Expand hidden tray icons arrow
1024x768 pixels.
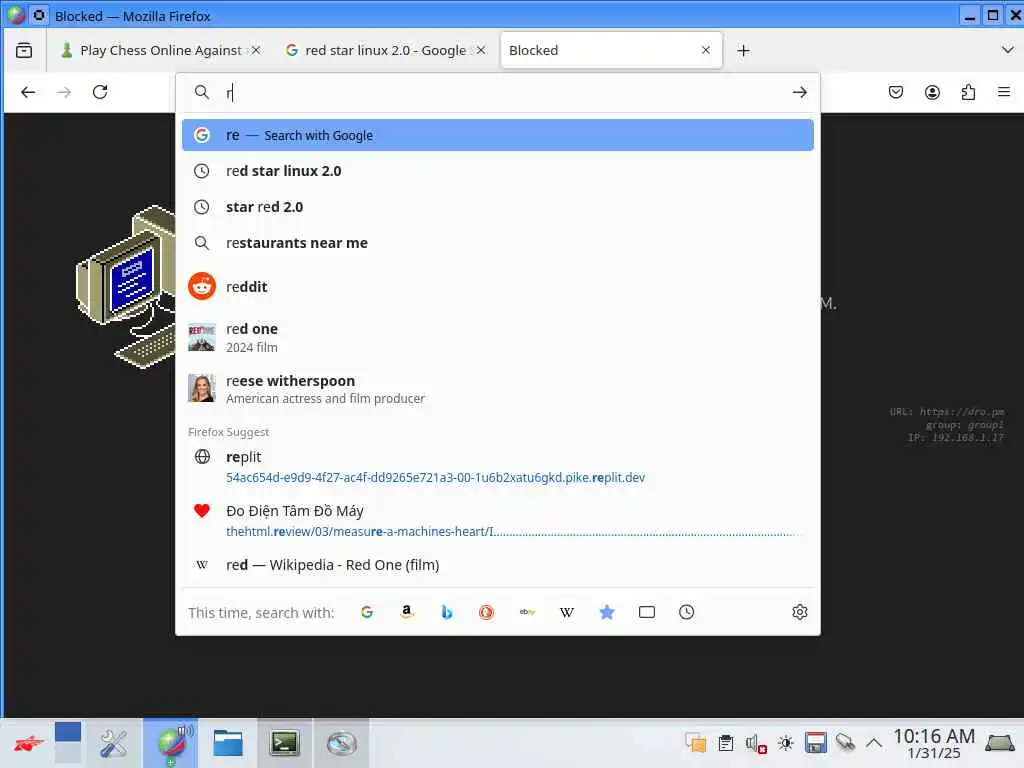point(874,743)
